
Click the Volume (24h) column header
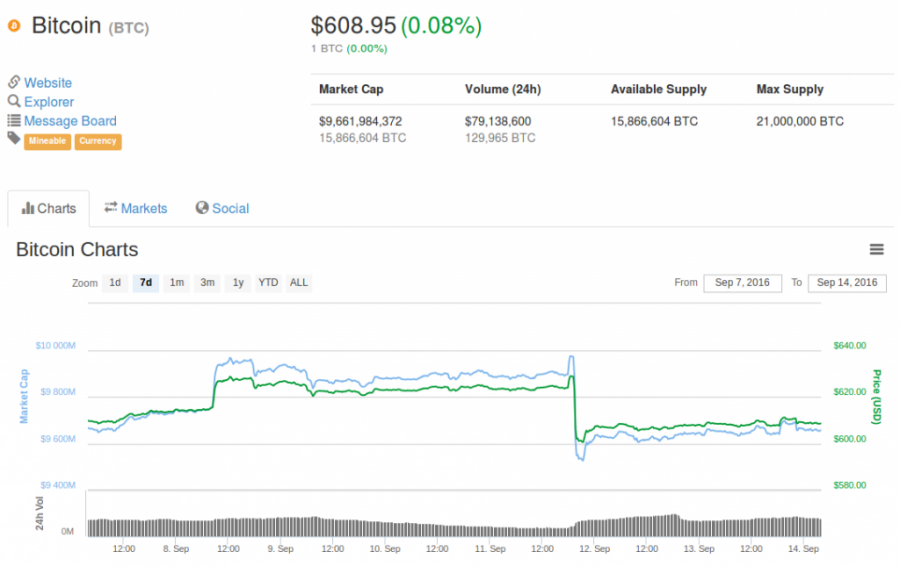(x=503, y=89)
